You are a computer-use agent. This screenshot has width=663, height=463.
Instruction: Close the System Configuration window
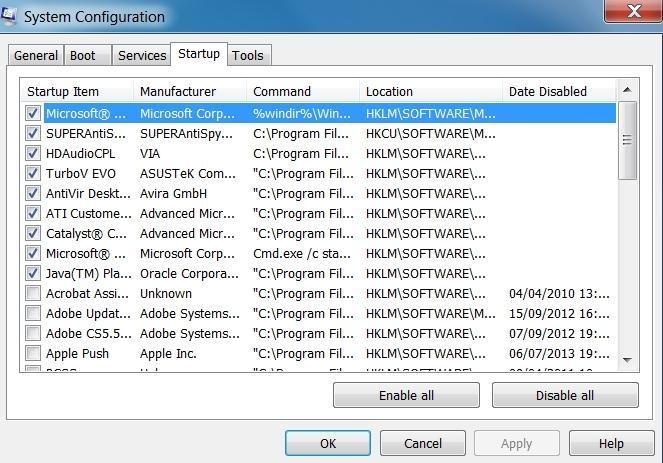pyautogui.click(x=633, y=11)
